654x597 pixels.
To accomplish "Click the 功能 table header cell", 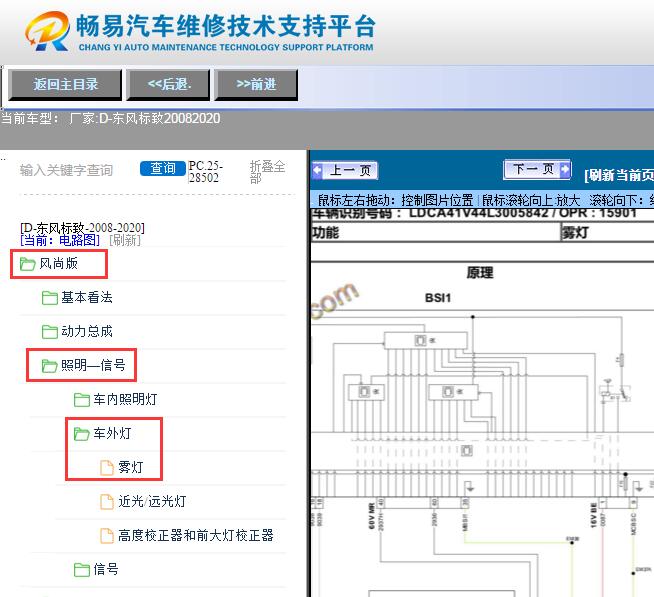I will click(435, 232).
